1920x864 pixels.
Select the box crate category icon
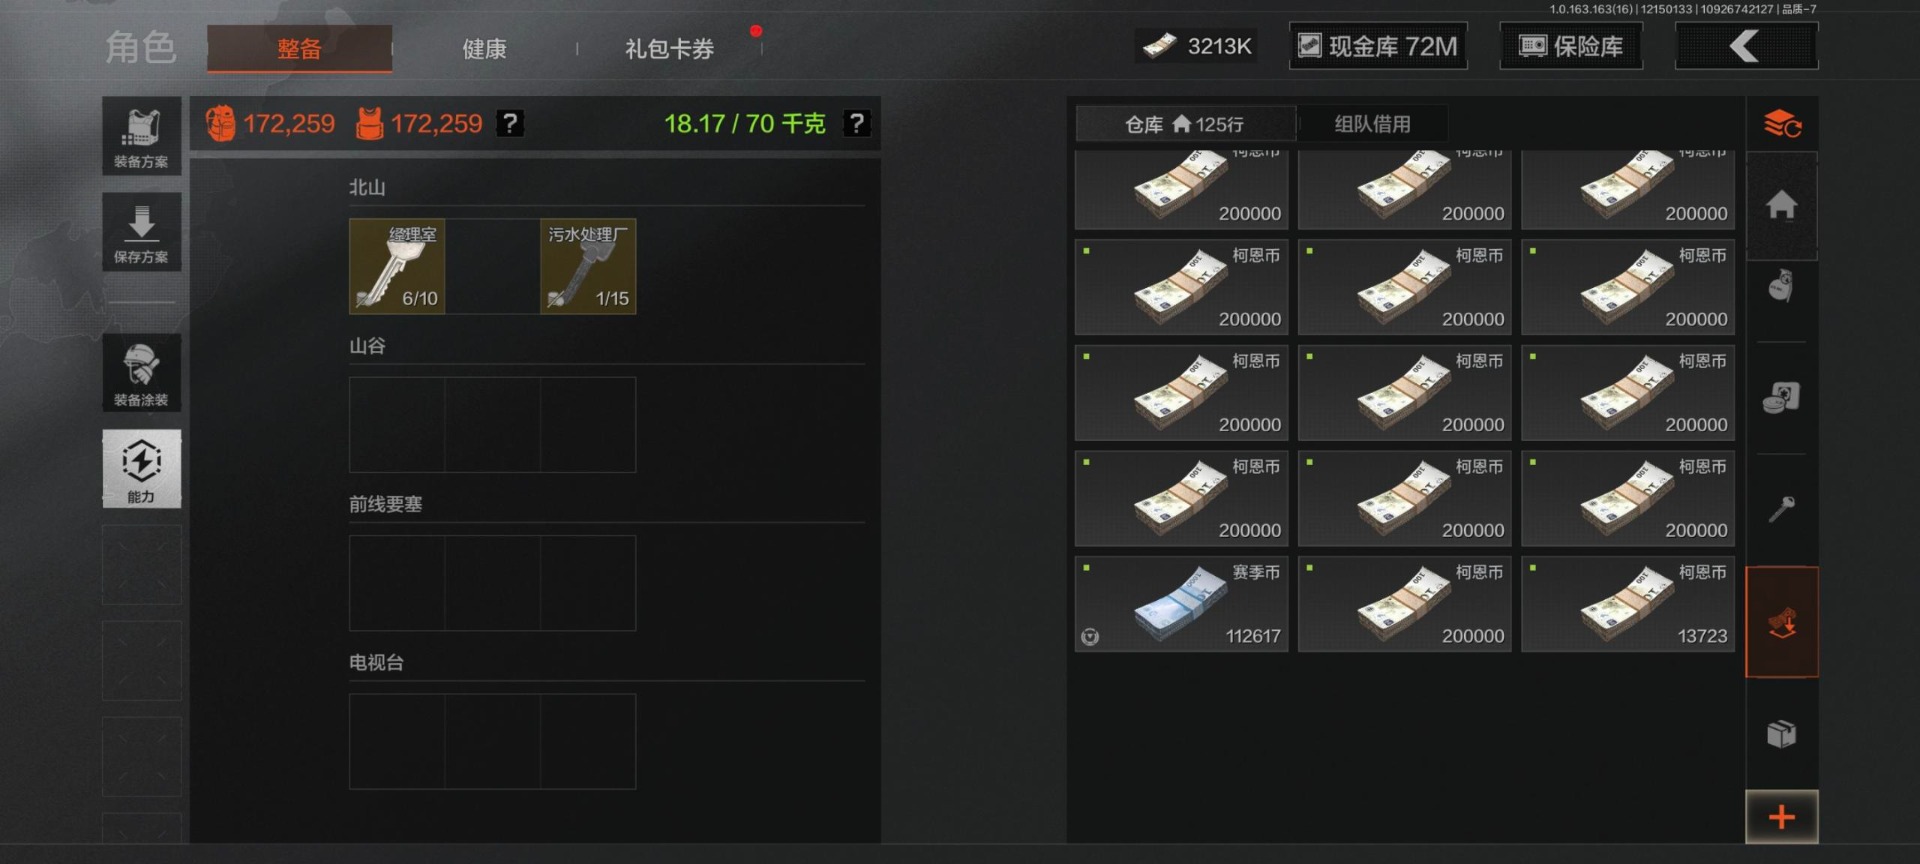[1782, 734]
